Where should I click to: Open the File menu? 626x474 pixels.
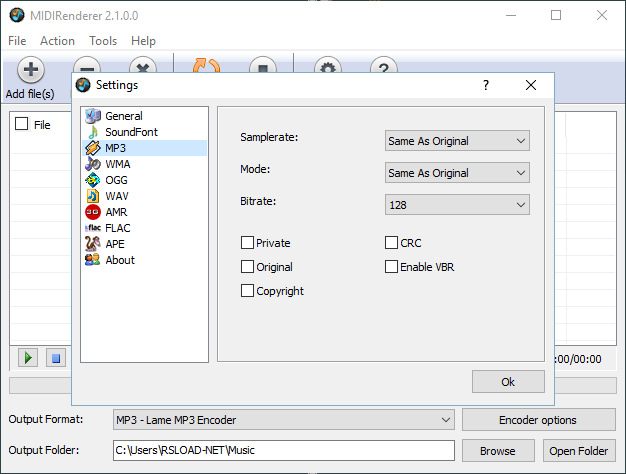point(17,41)
